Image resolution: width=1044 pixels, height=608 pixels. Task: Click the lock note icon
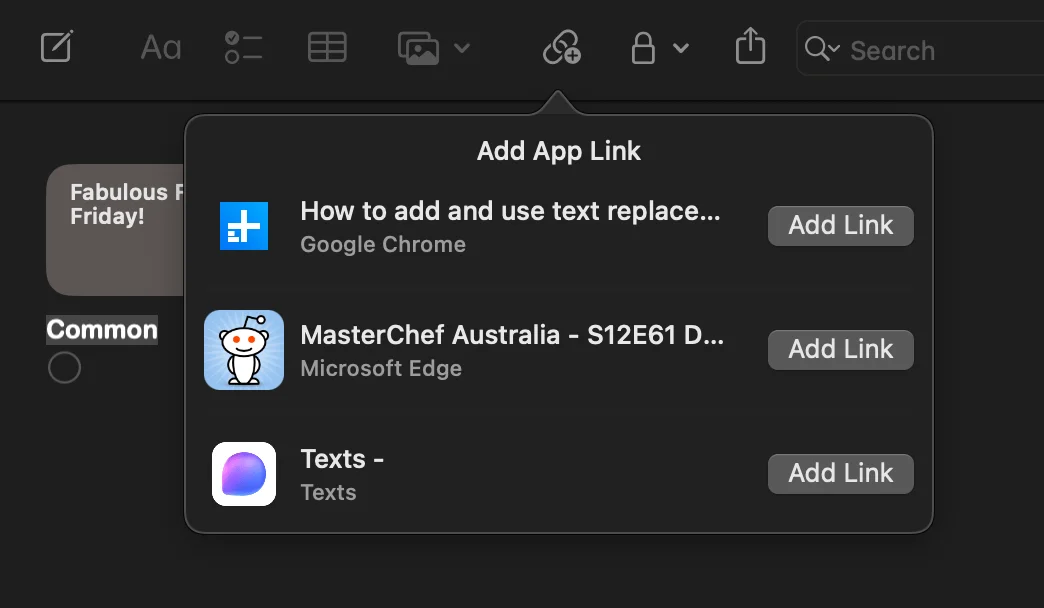click(645, 47)
